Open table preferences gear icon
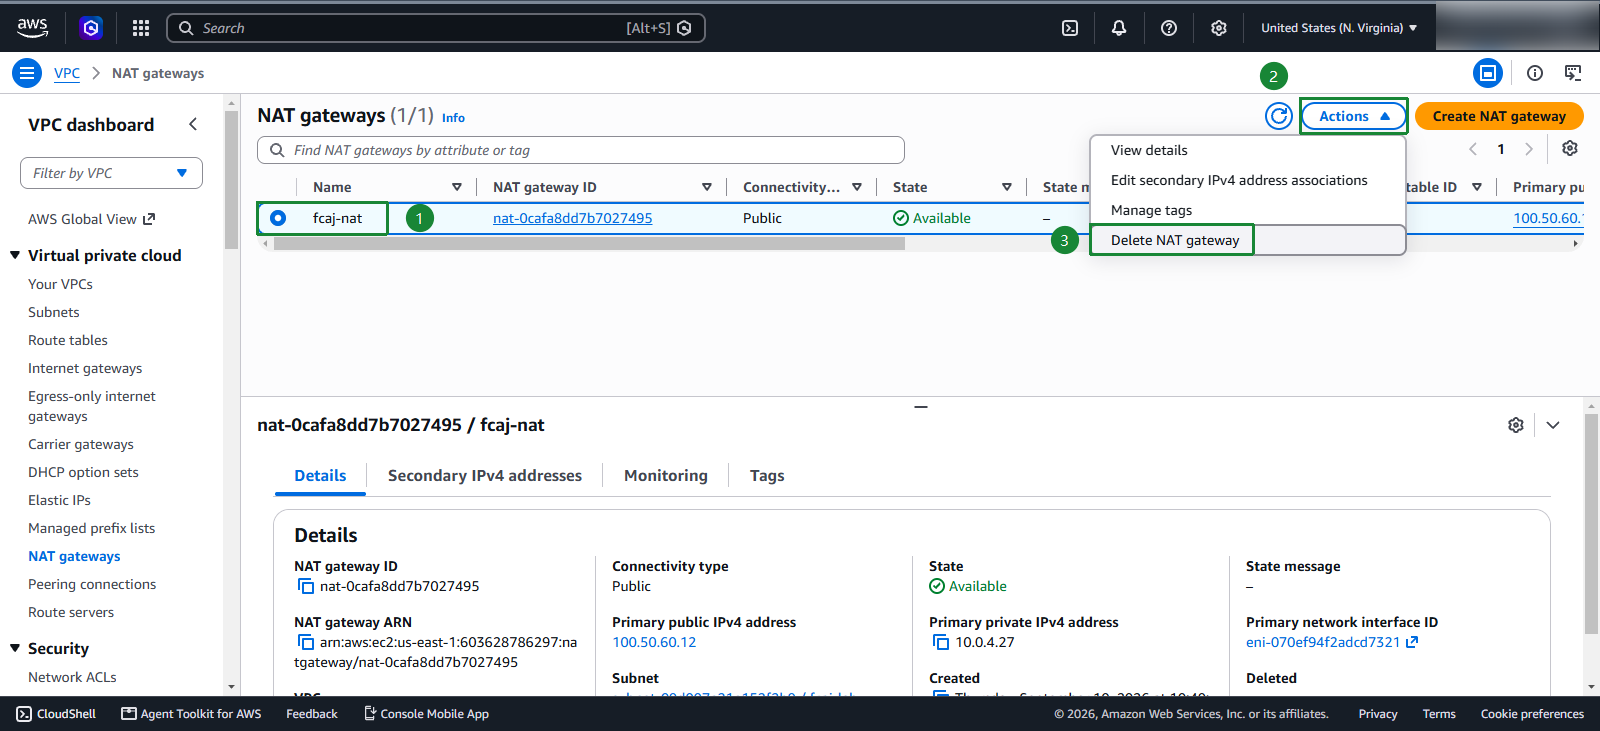The height and width of the screenshot is (731, 1600). click(1570, 148)
